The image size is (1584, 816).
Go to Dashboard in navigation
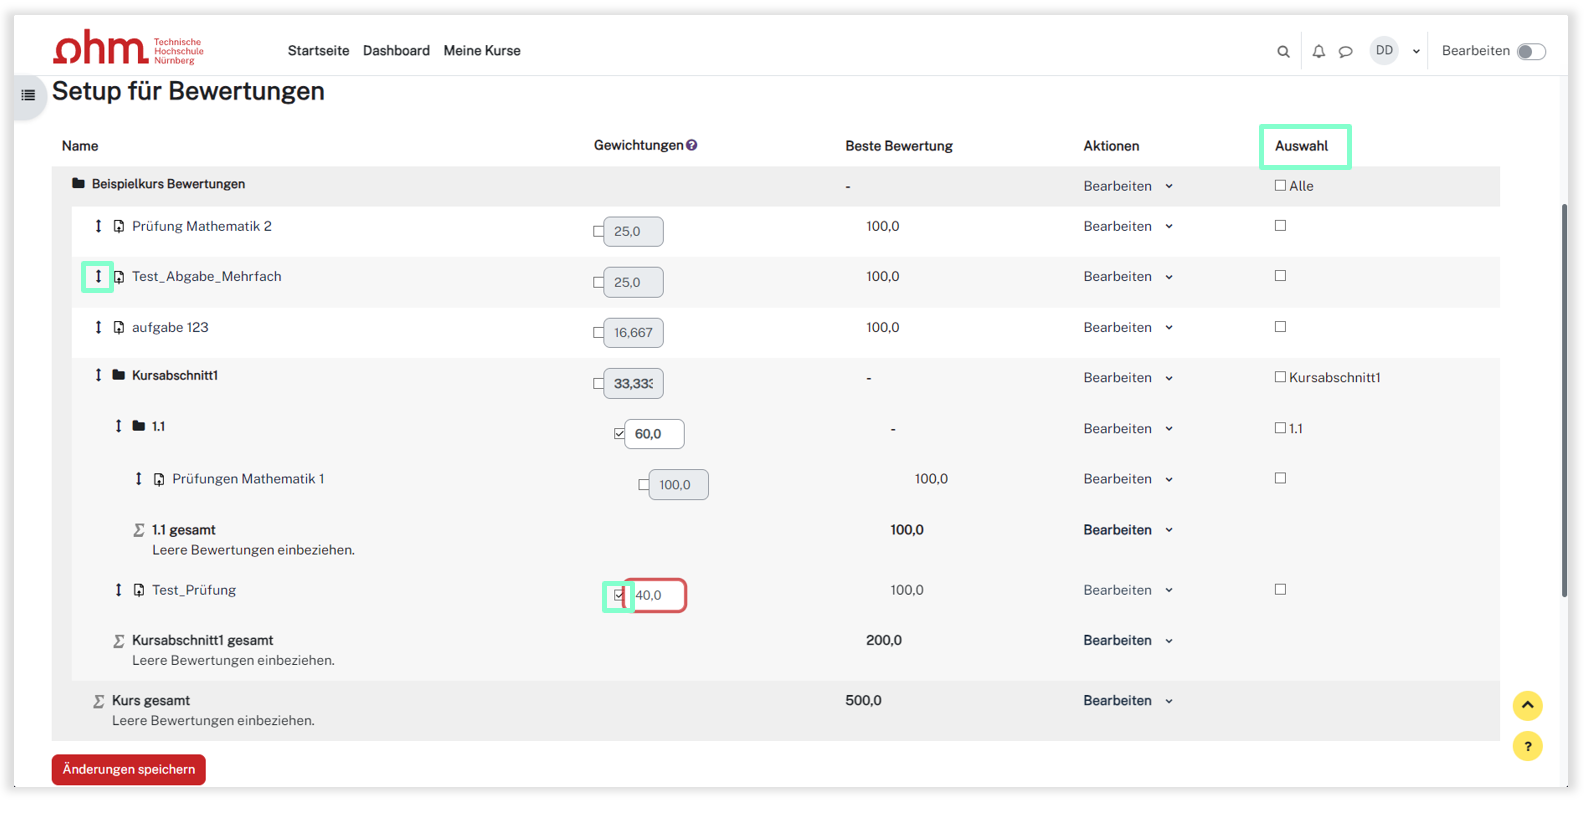(396, 51)
